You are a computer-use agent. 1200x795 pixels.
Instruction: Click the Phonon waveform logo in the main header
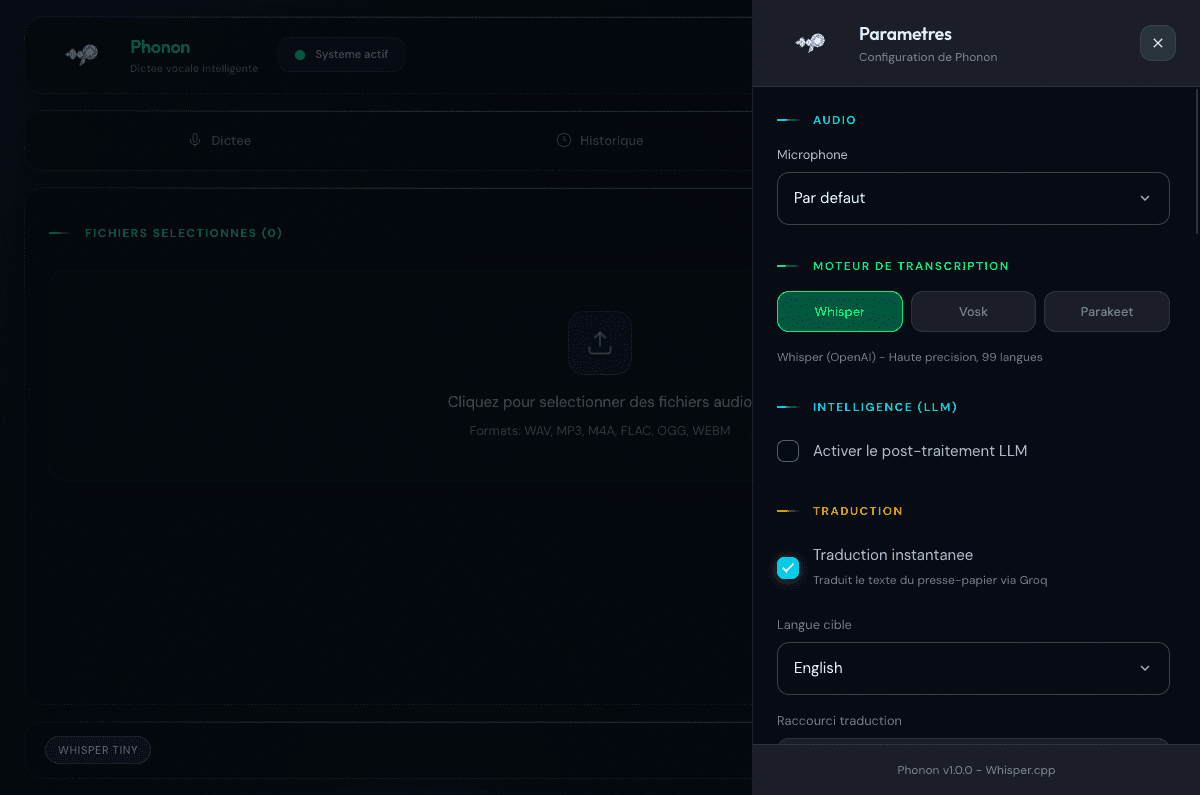click(x=81, y=55)
